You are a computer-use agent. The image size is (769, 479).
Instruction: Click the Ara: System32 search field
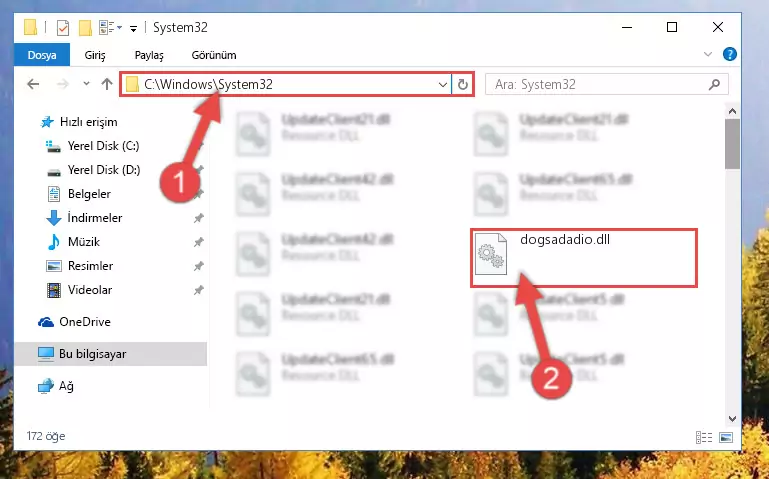[607, 84]
